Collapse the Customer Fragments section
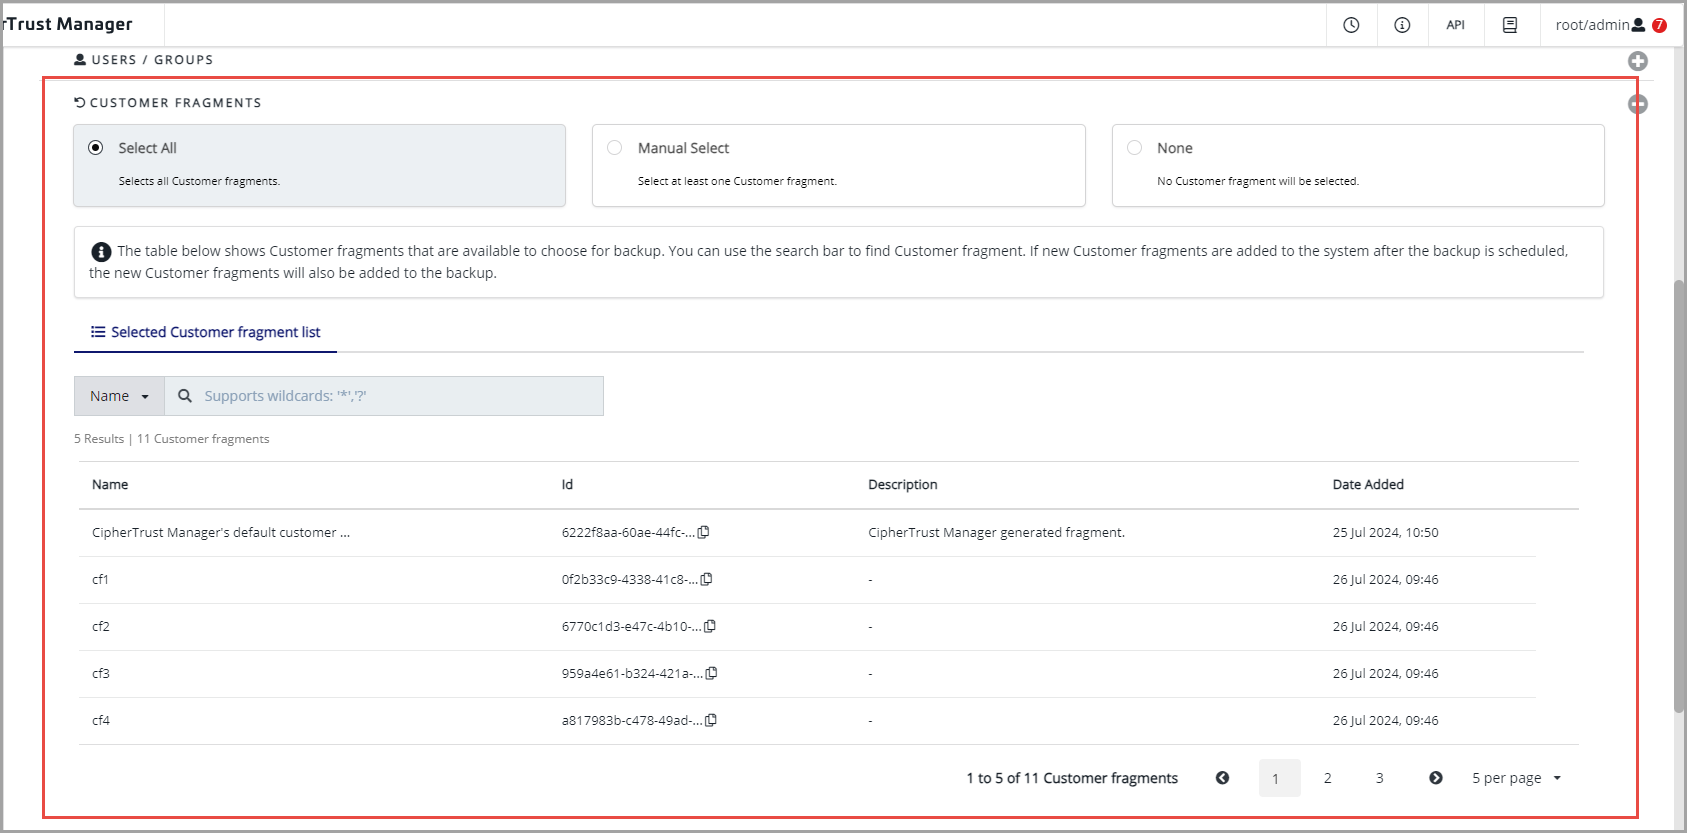 [x=1637, y=104]
